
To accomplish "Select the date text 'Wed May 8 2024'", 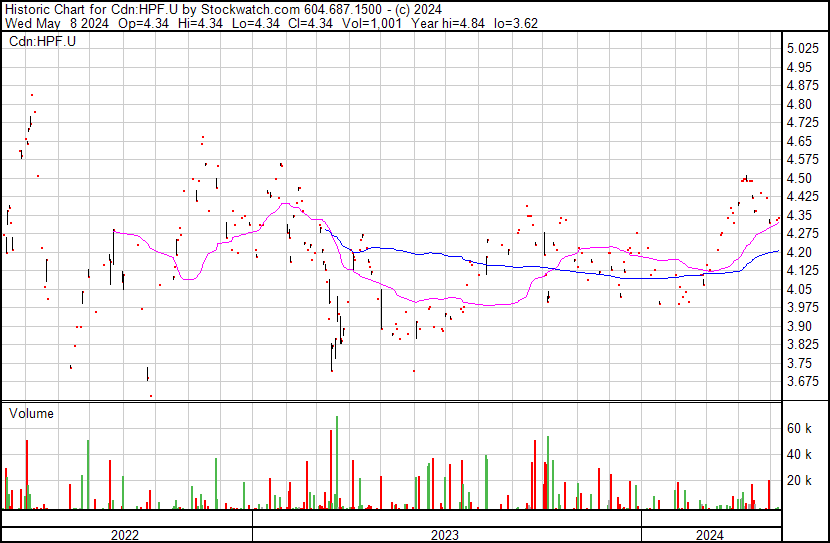I will 57,23.
